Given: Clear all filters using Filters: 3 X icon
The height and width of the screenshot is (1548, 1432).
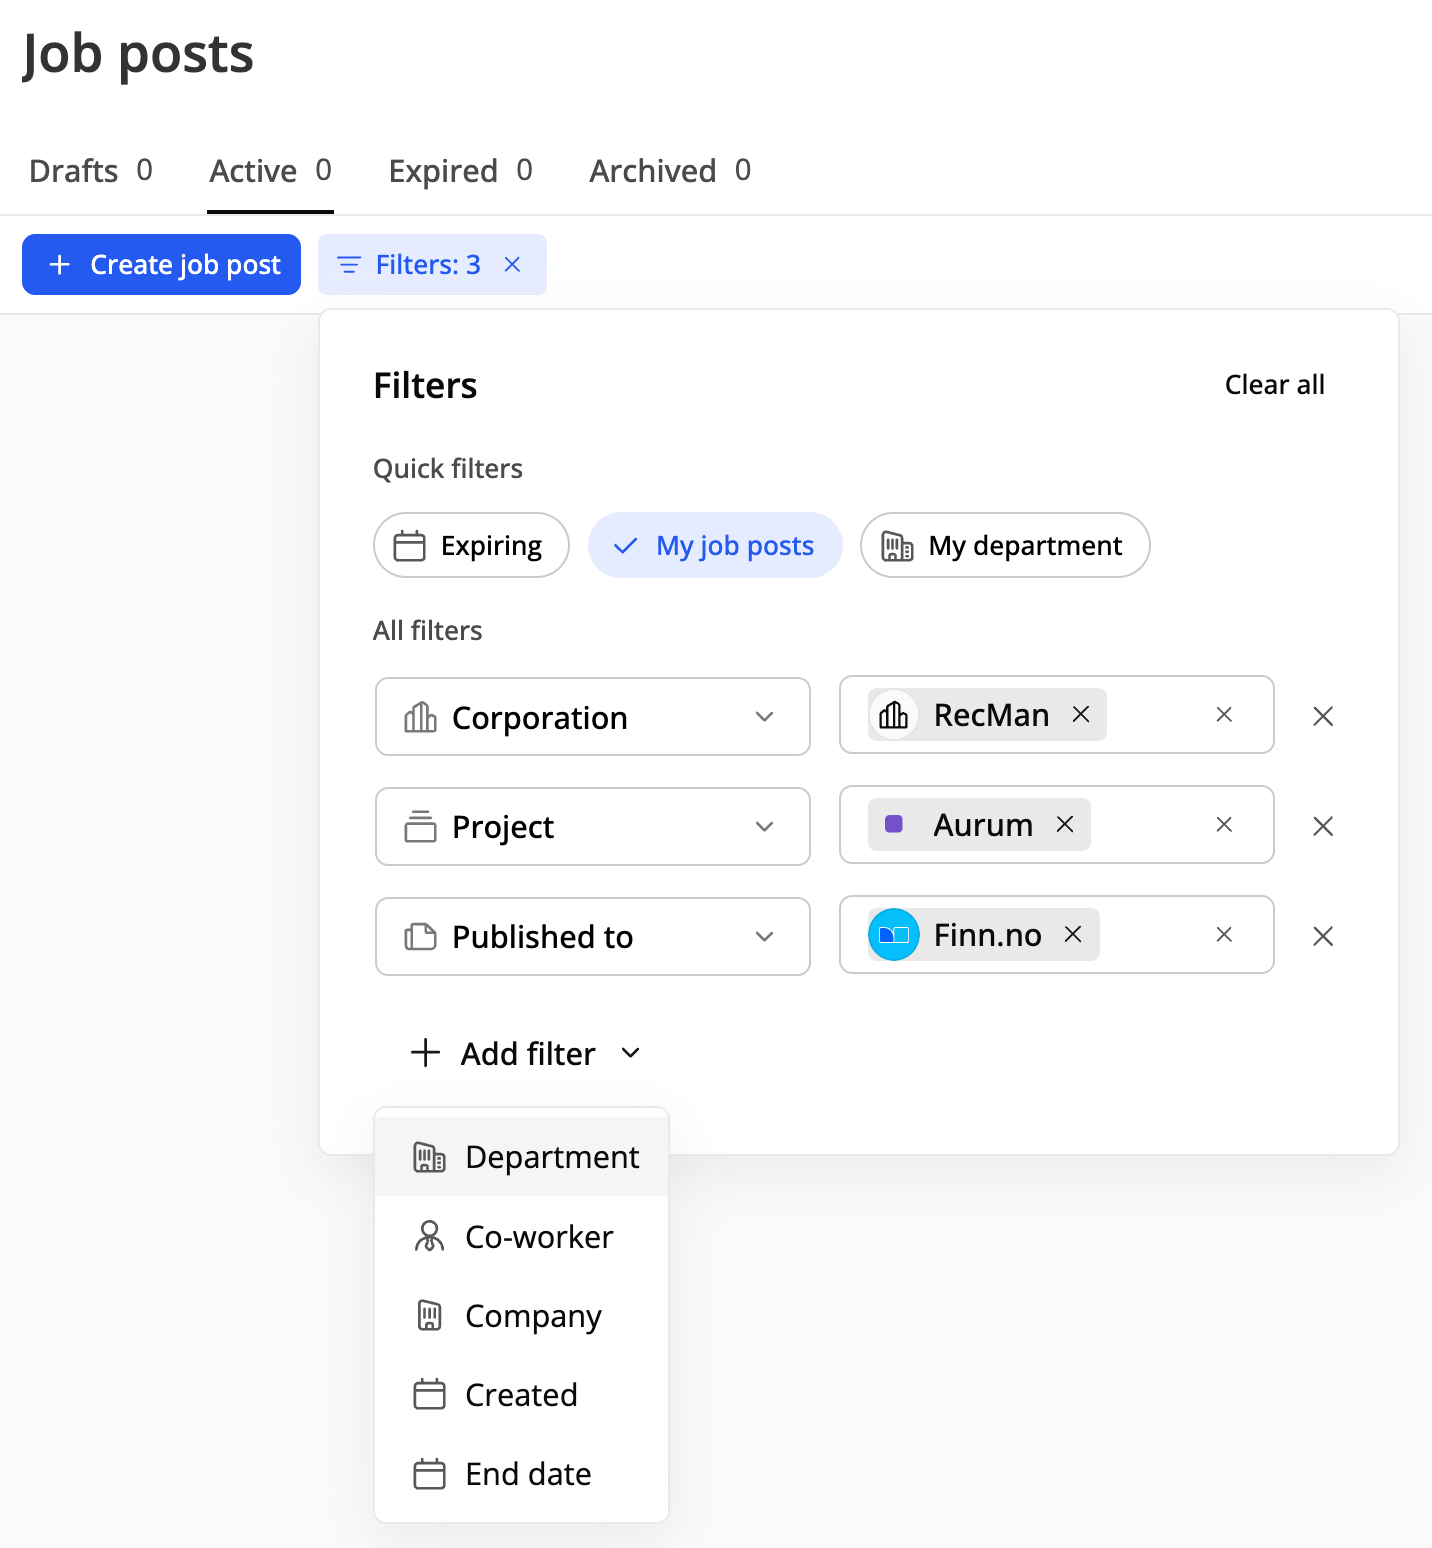Looking at the screenshot, I should [x=512, y=265].
